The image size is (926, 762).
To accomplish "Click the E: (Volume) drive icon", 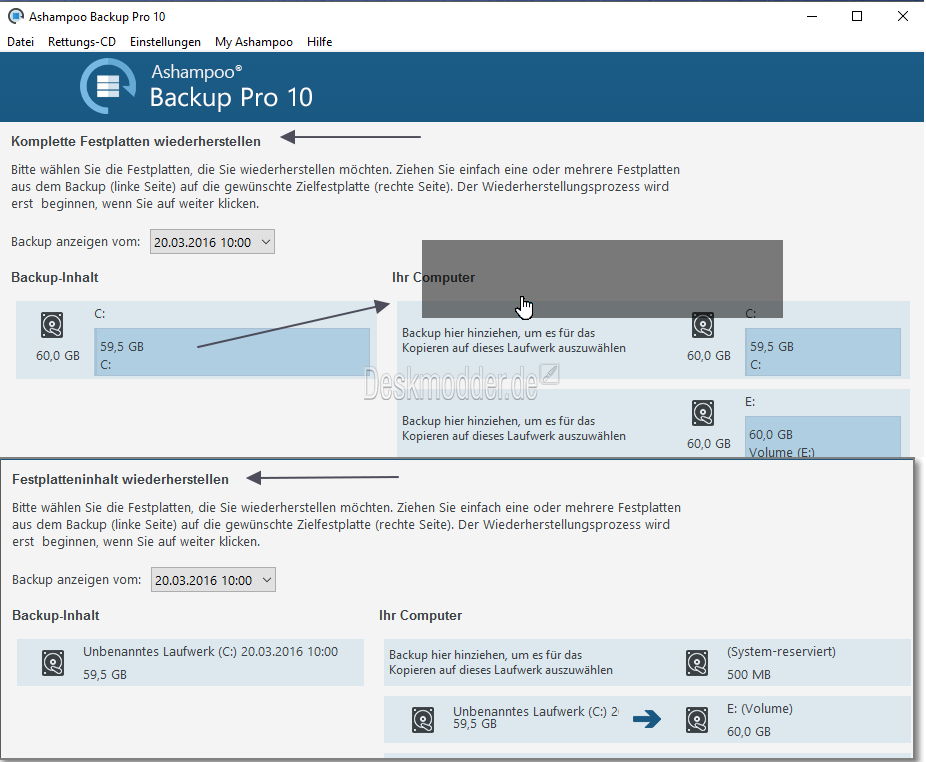I will [x=697, y=720].
